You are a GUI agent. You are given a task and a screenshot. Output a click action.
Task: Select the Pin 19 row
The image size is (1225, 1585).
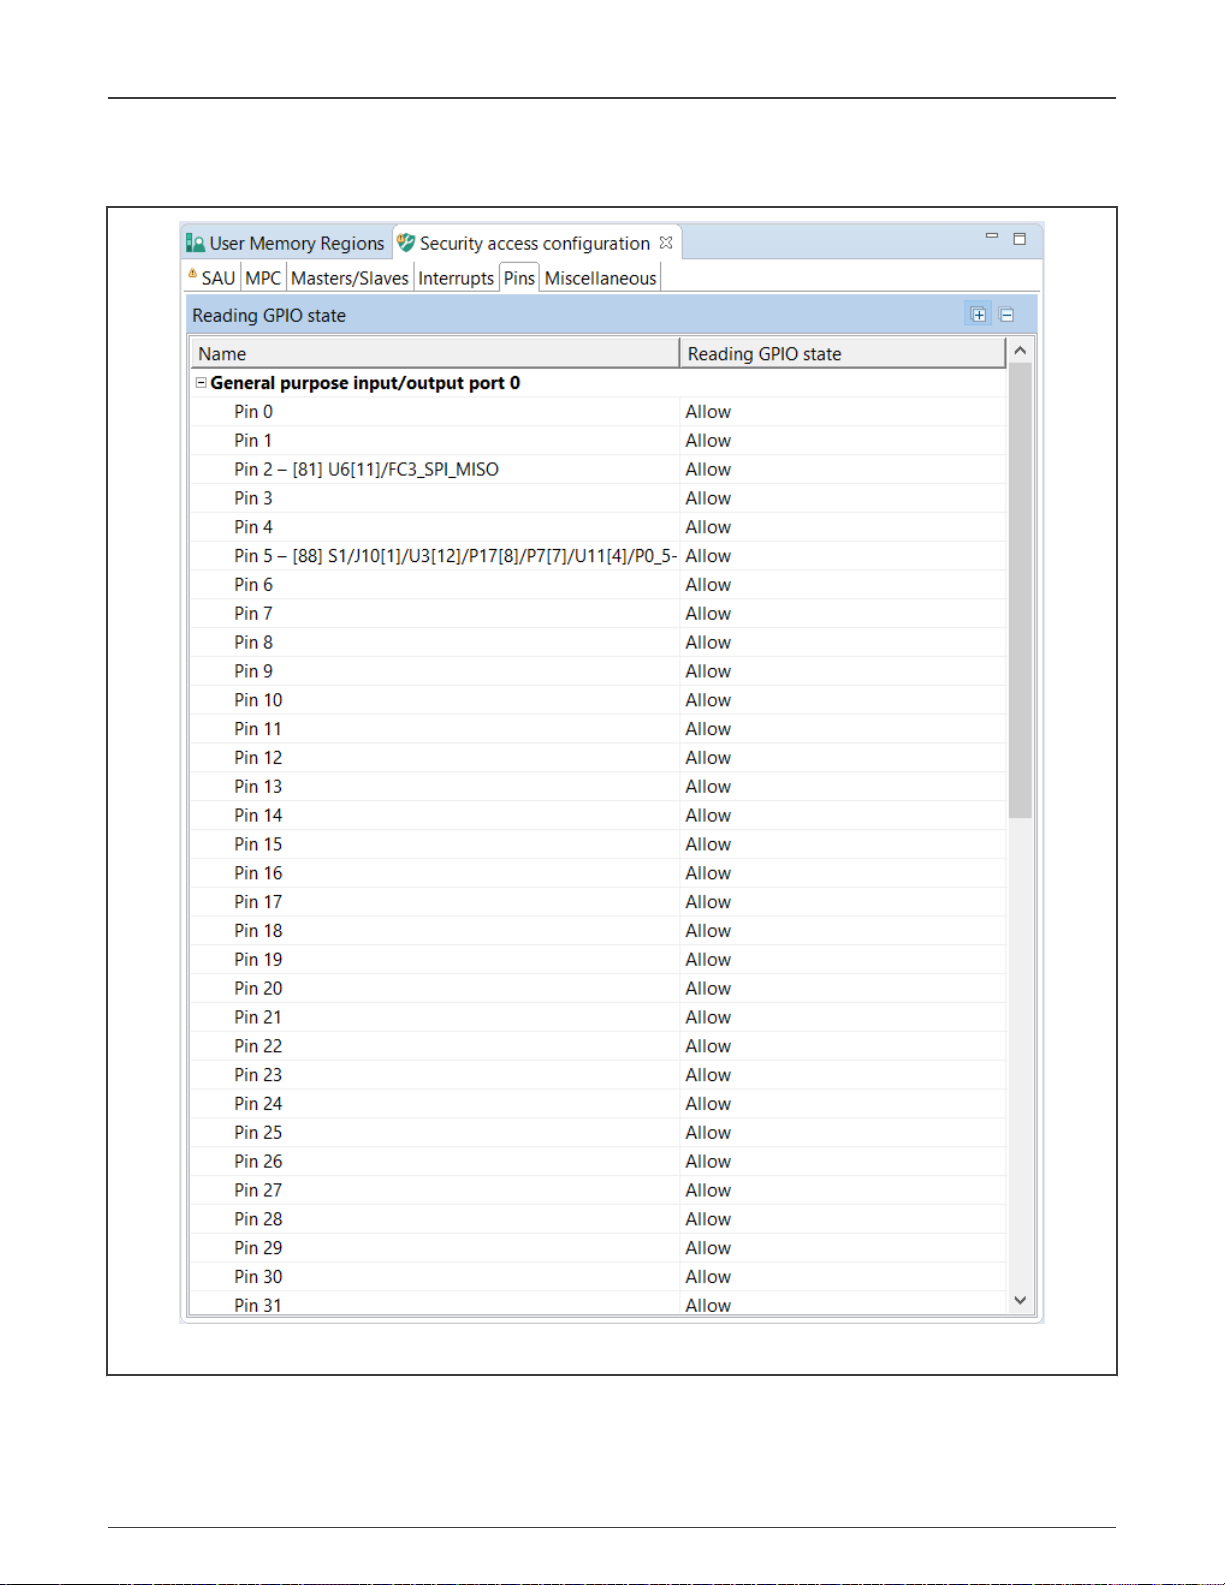[598, 960]
